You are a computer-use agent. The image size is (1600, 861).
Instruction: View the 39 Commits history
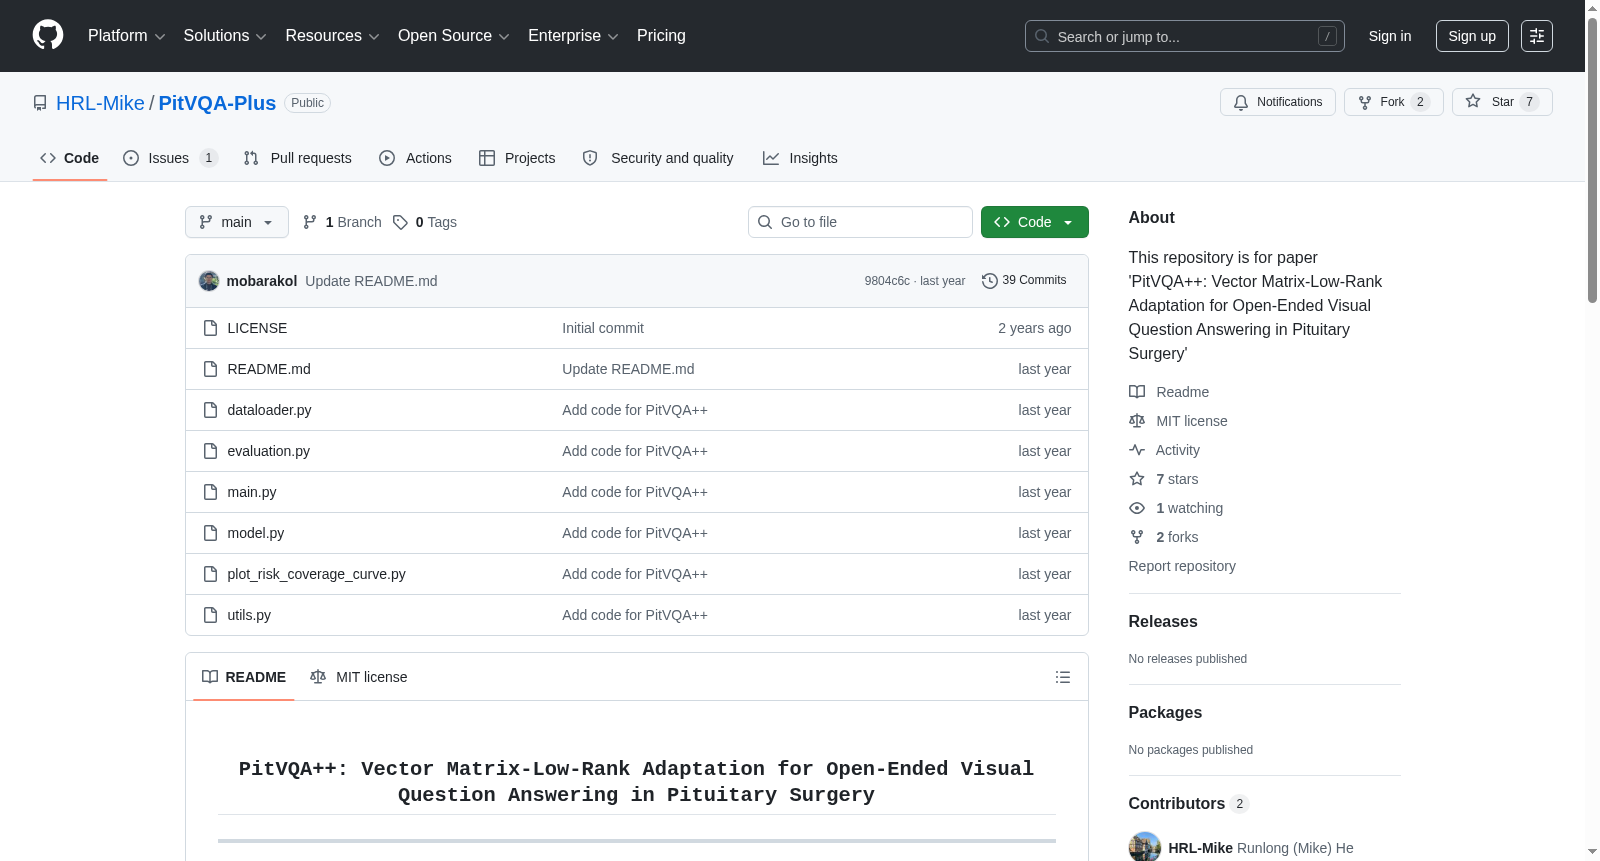coord(1024,280)
